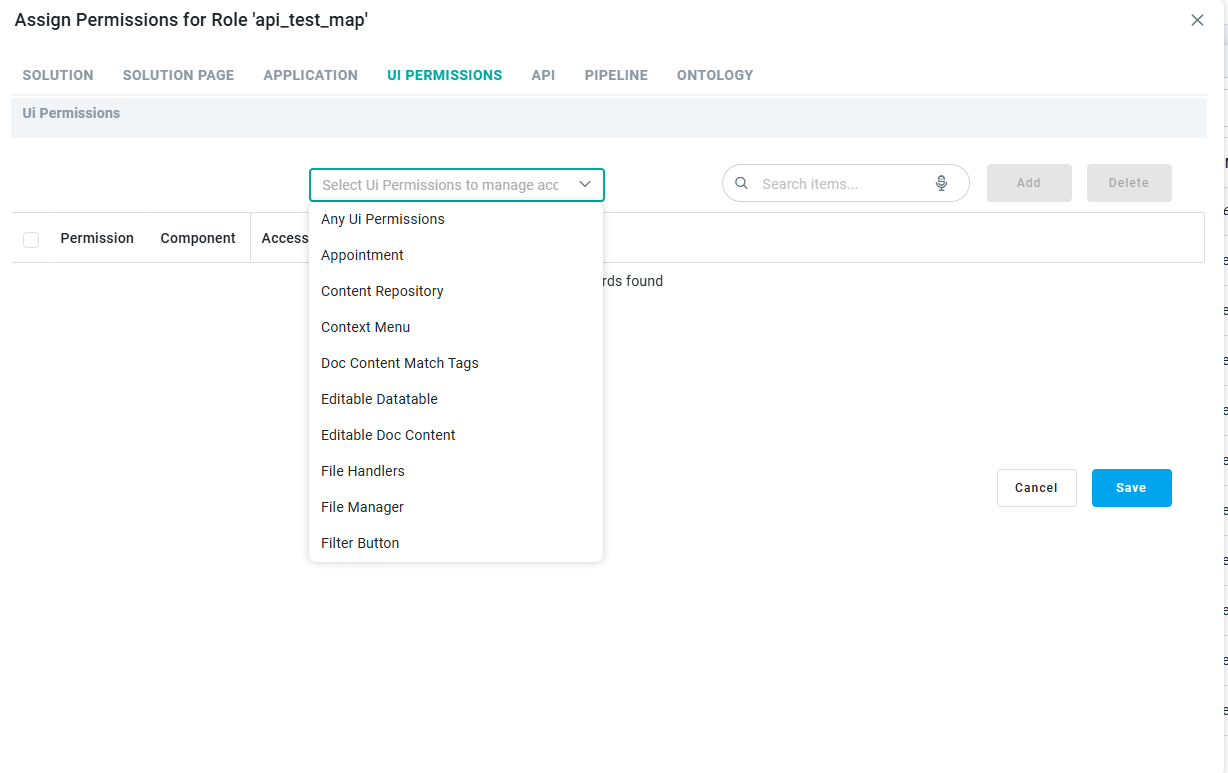Choose File Handlers in the dropdown

click(x=456, y=471)
